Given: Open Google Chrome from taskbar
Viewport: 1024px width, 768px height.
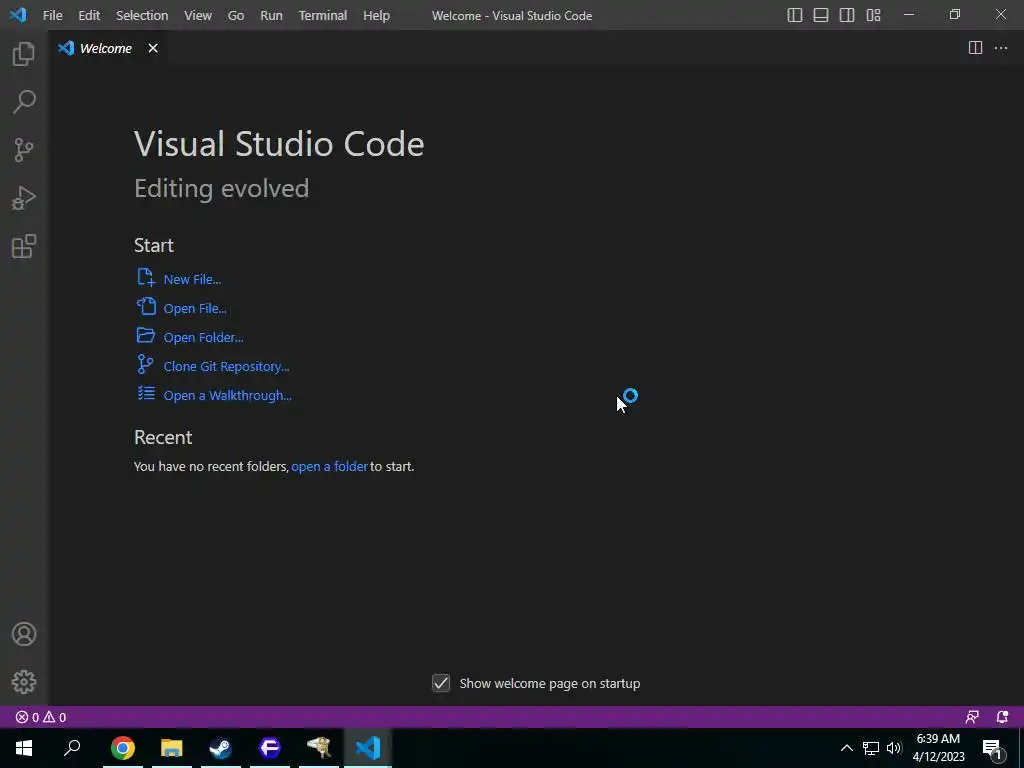Looking at the screenshot, I should (x=123, y=748).
